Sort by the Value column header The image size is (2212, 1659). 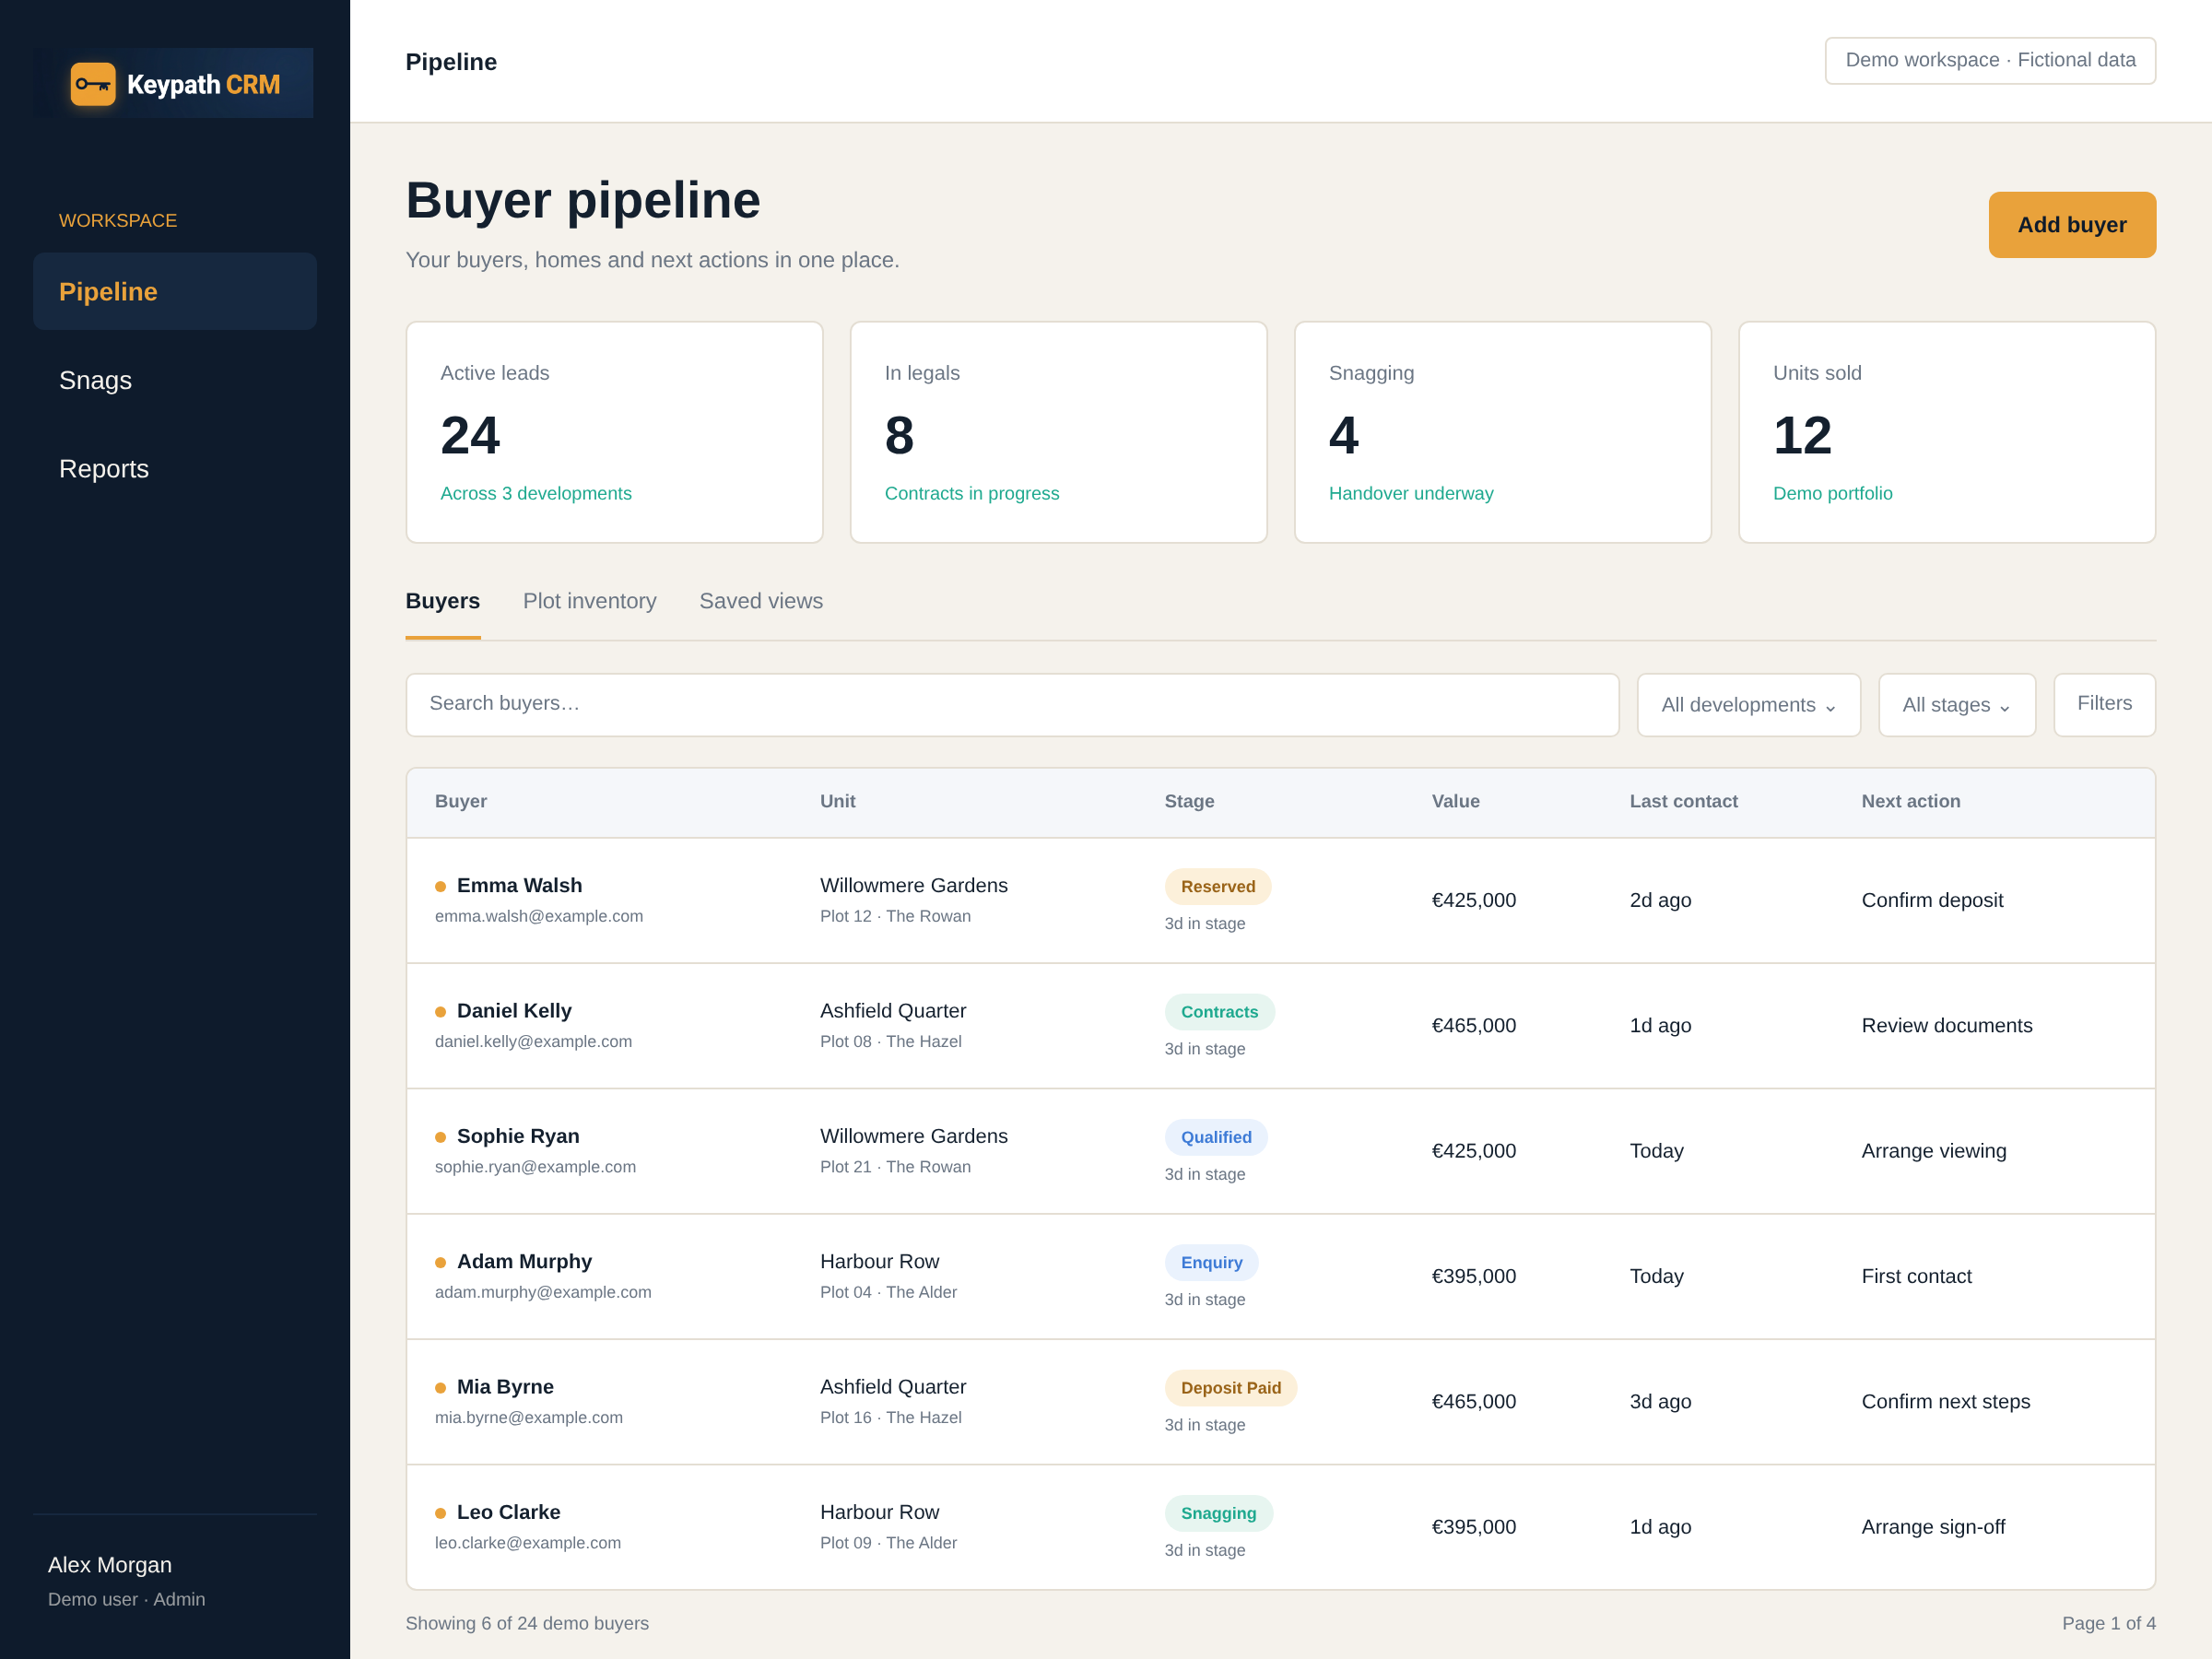point(1455,801)
